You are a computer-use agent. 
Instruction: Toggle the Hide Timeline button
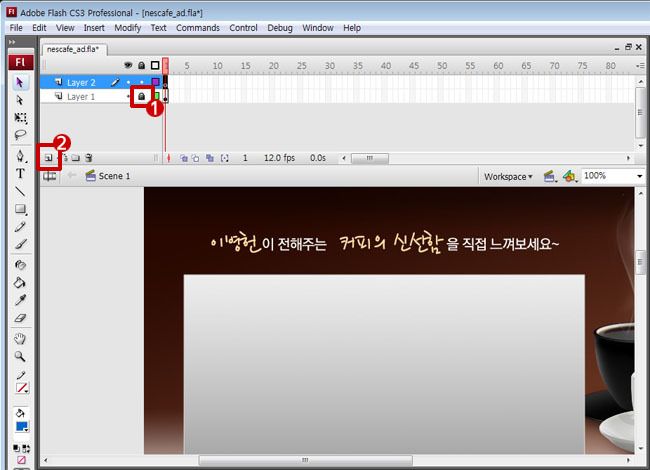[x=49, y=177]
